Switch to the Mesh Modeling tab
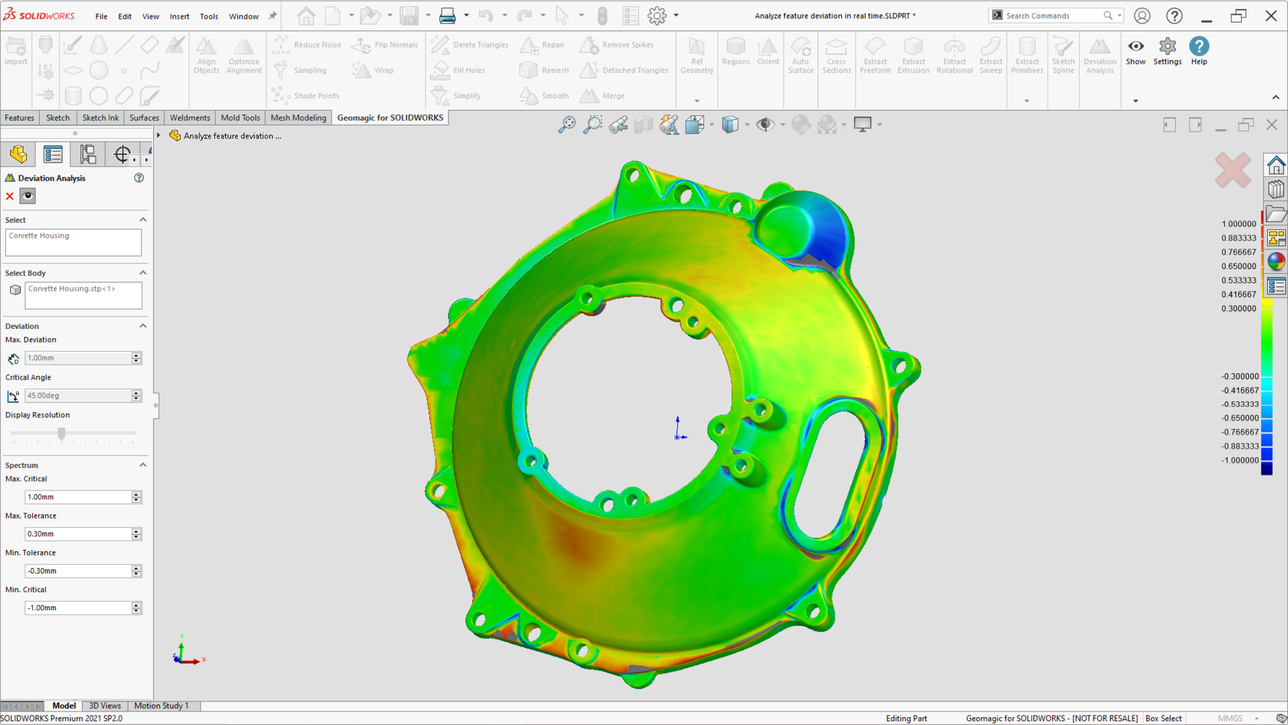This screenshot has height=725, width=1288. (x=298, y=118)
